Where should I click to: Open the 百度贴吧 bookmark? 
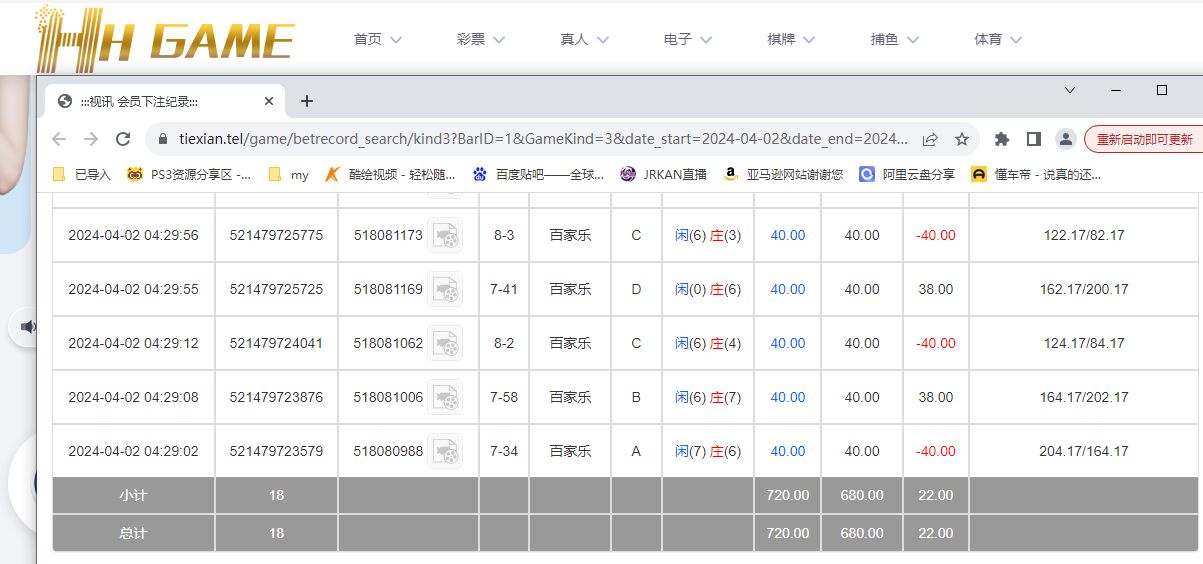[538, 174]
